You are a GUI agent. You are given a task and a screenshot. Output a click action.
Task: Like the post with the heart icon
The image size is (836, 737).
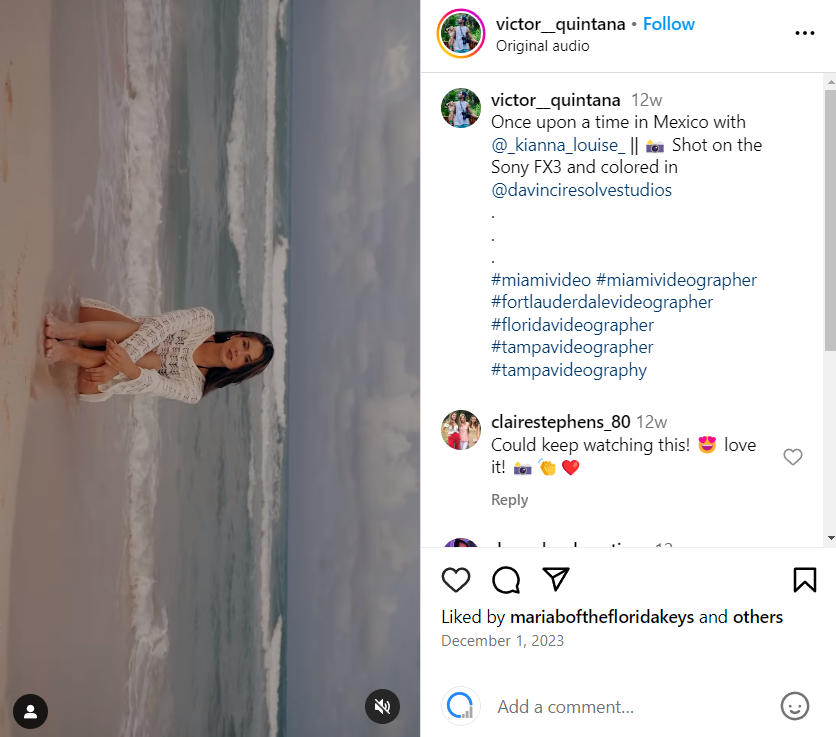pyautogui.click(x=456, y=580)
